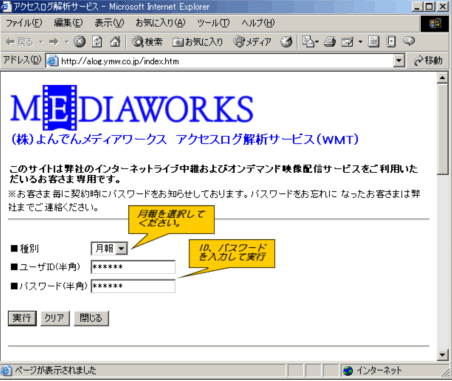Click the ■種別 label

[25, 248]
